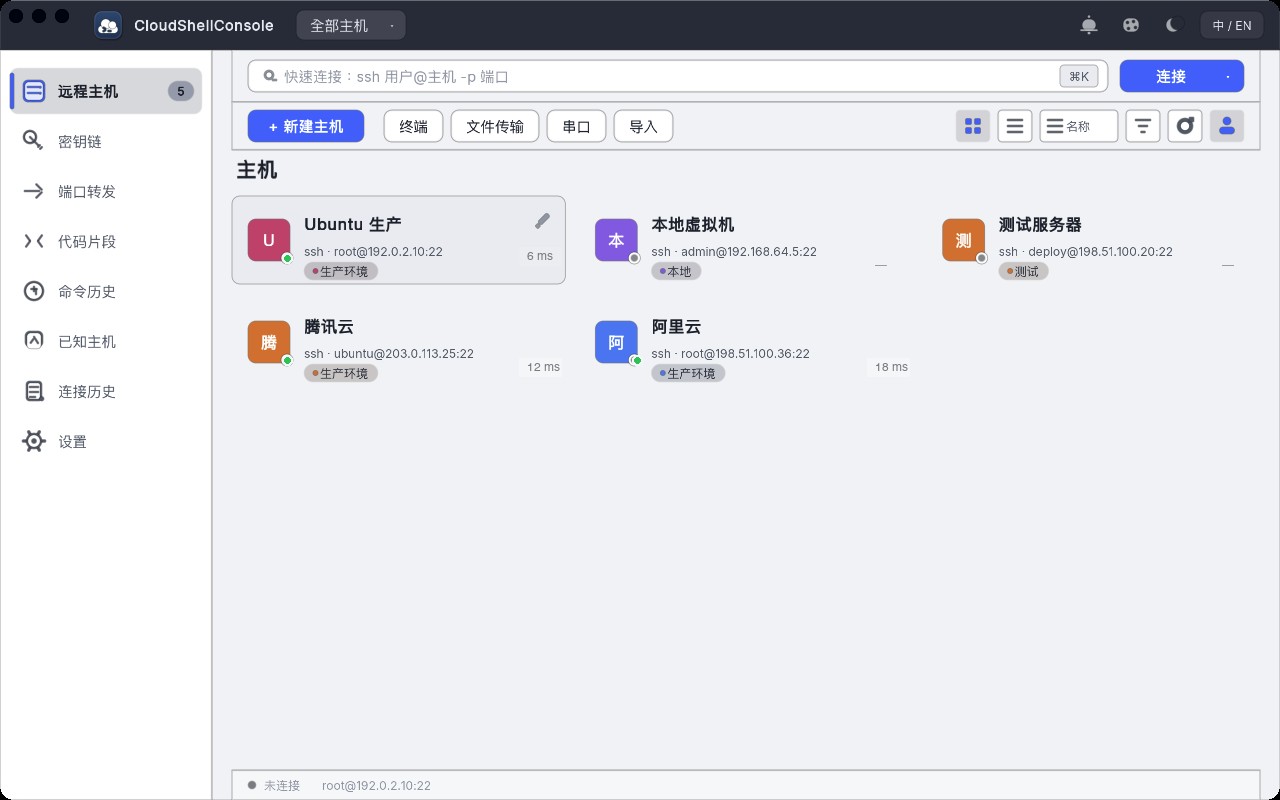The width and height of the screenshot is (1280, 800).
Task: Click the tag ring icon in toolbar
Action: pyautogui.click(x=1185, y=126)
